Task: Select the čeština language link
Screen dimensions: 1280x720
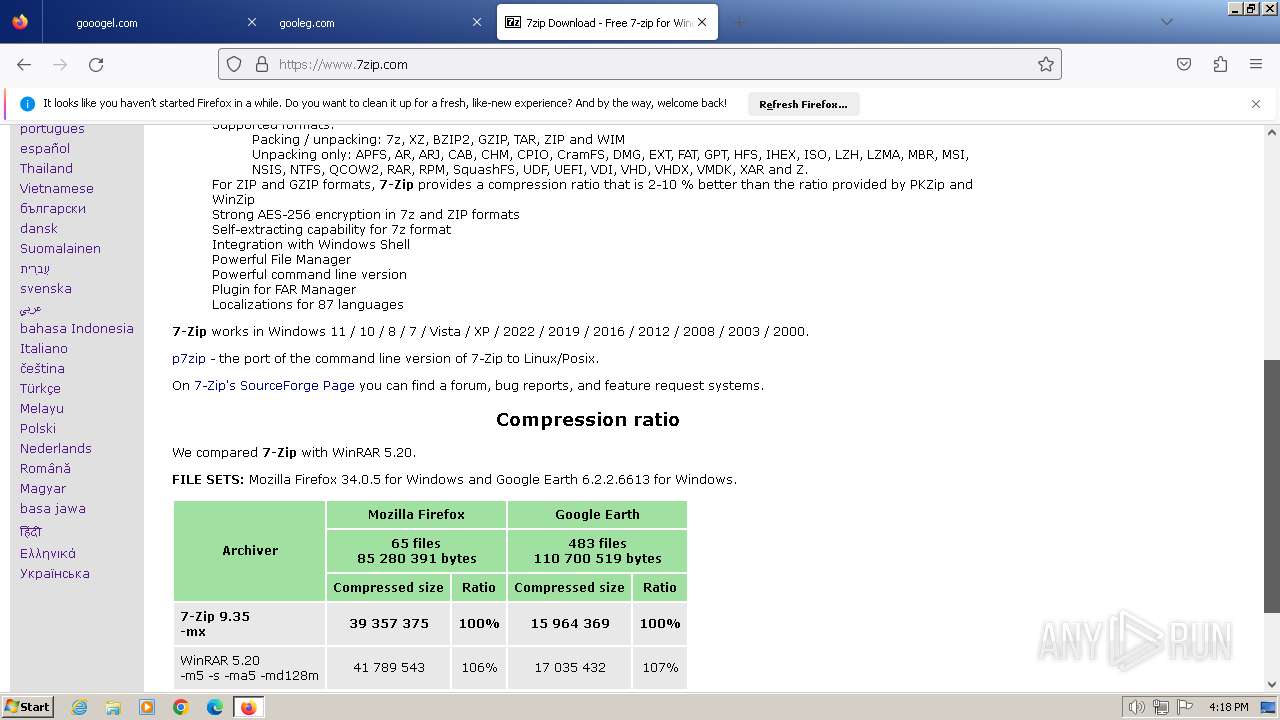Action: (x=42, y=368)
